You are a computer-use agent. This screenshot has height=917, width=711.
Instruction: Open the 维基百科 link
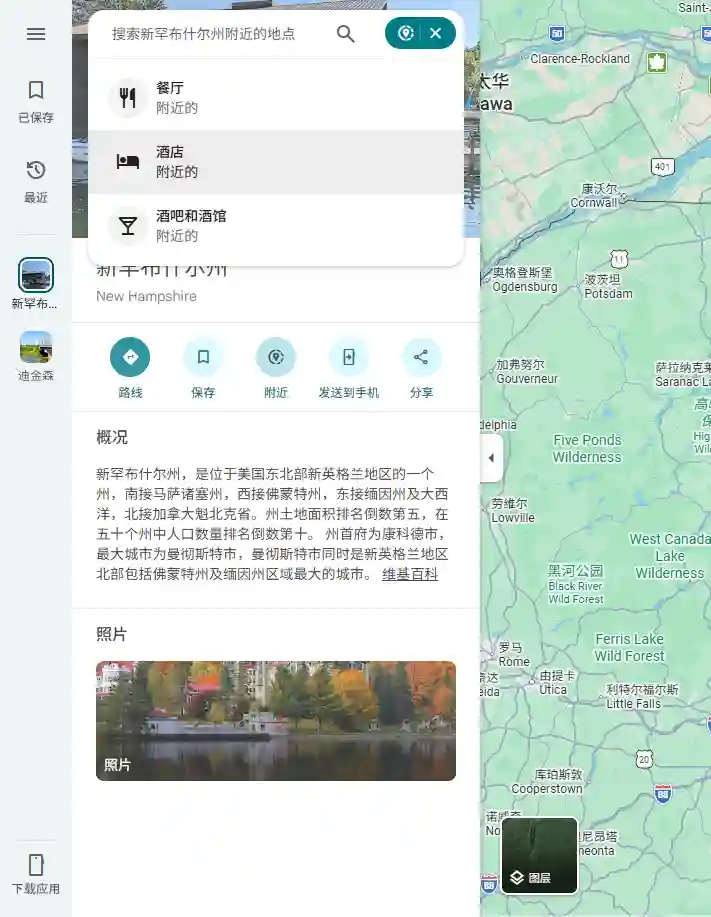(410, 574)
